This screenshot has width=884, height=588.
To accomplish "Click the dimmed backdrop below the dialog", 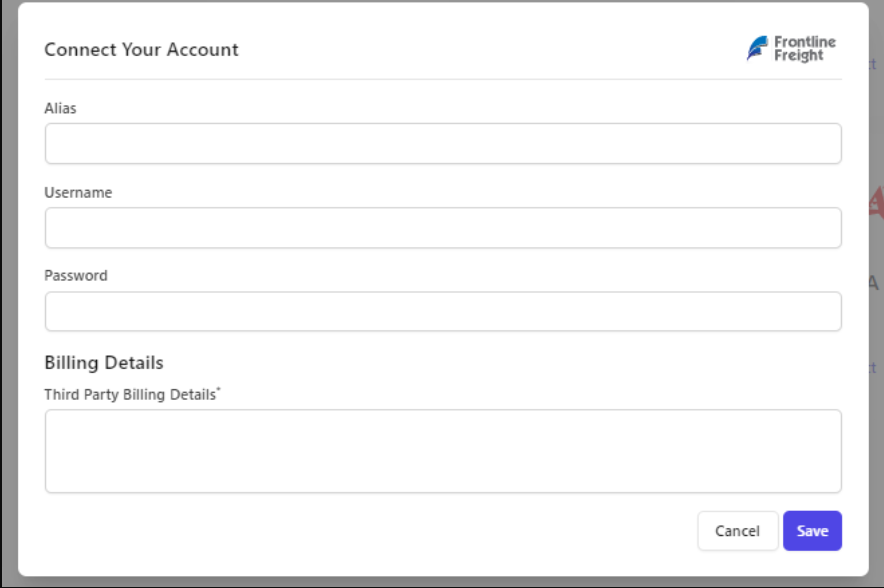I will pos(442,582).
